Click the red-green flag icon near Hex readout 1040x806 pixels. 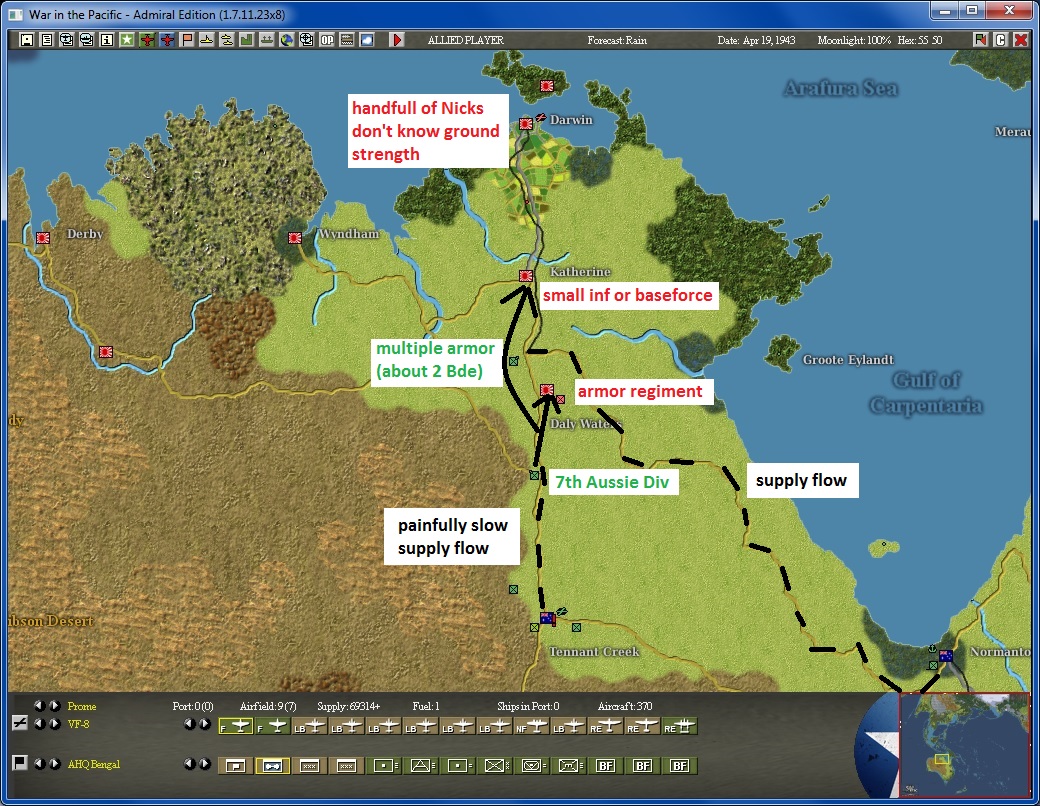coord(980,40)
